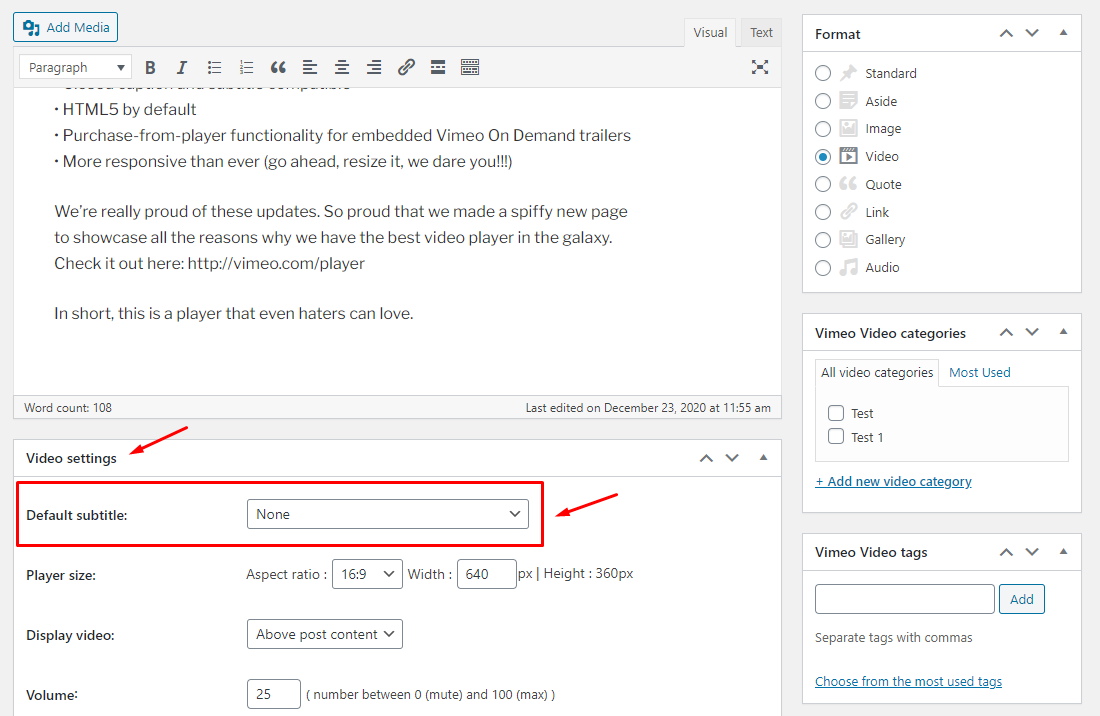This screenshot has width=1100, height=716.
Task: Select the Video post format
Action: click(823, 156)
